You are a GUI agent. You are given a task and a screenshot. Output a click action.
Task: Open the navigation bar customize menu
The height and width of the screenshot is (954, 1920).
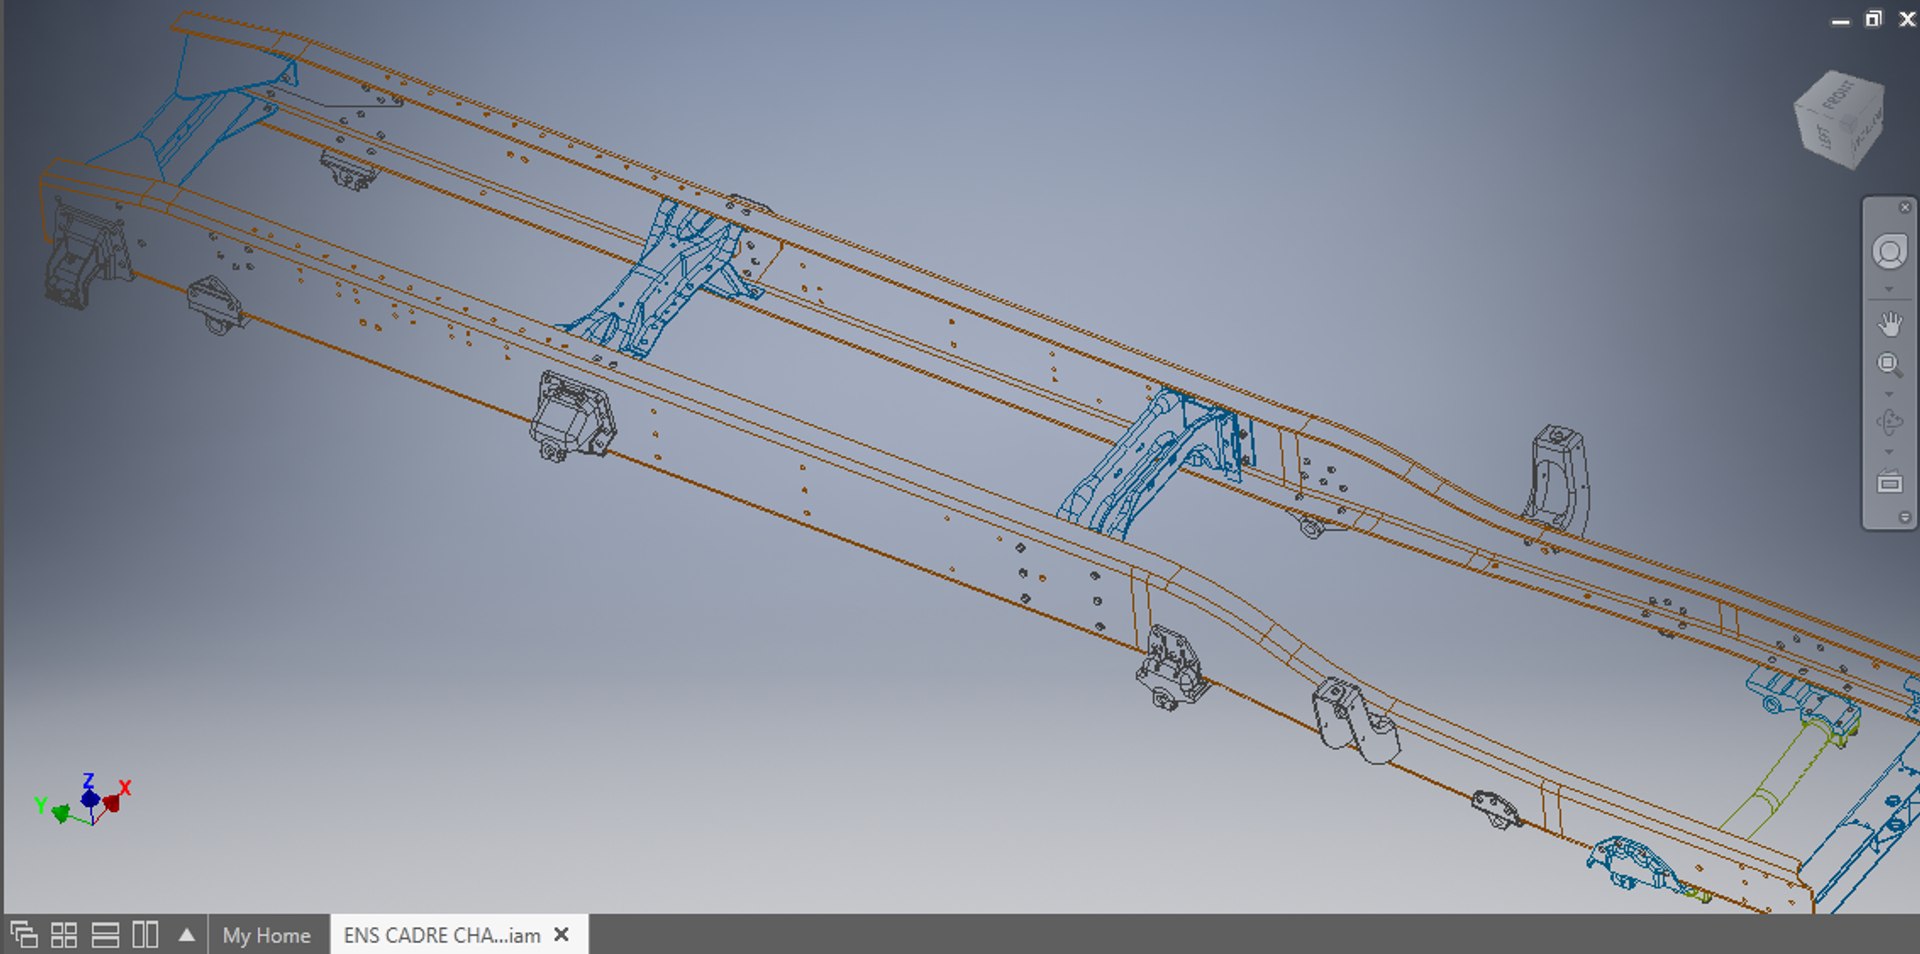pos(1905,517)
